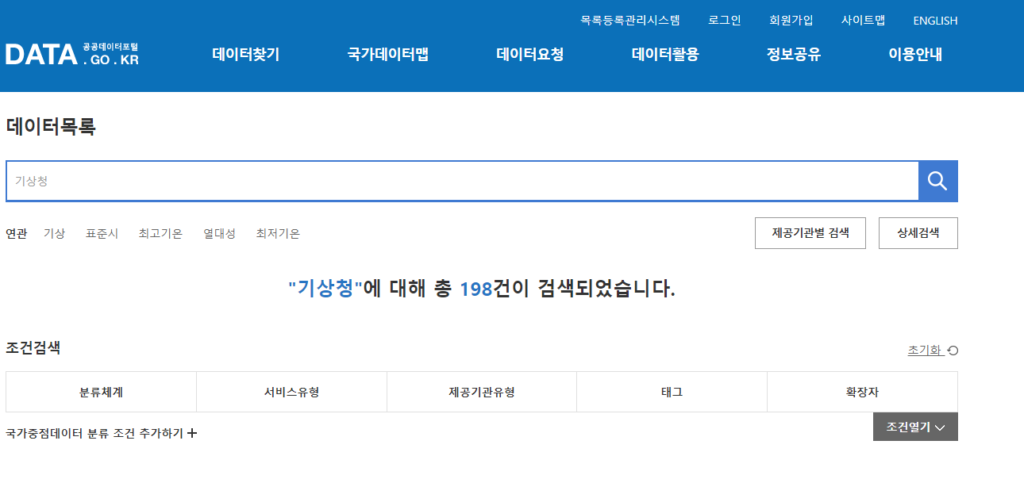The image size is (1024, 479).
Task: Switch to ENGLISH version
Action: click(935, 20)
